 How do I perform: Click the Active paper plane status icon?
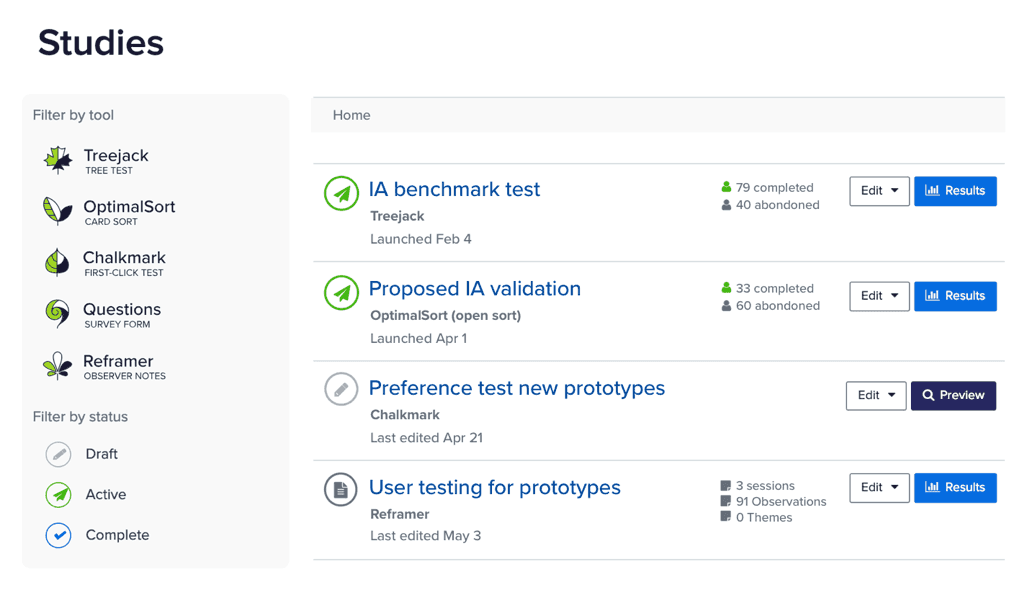point(58,495)
